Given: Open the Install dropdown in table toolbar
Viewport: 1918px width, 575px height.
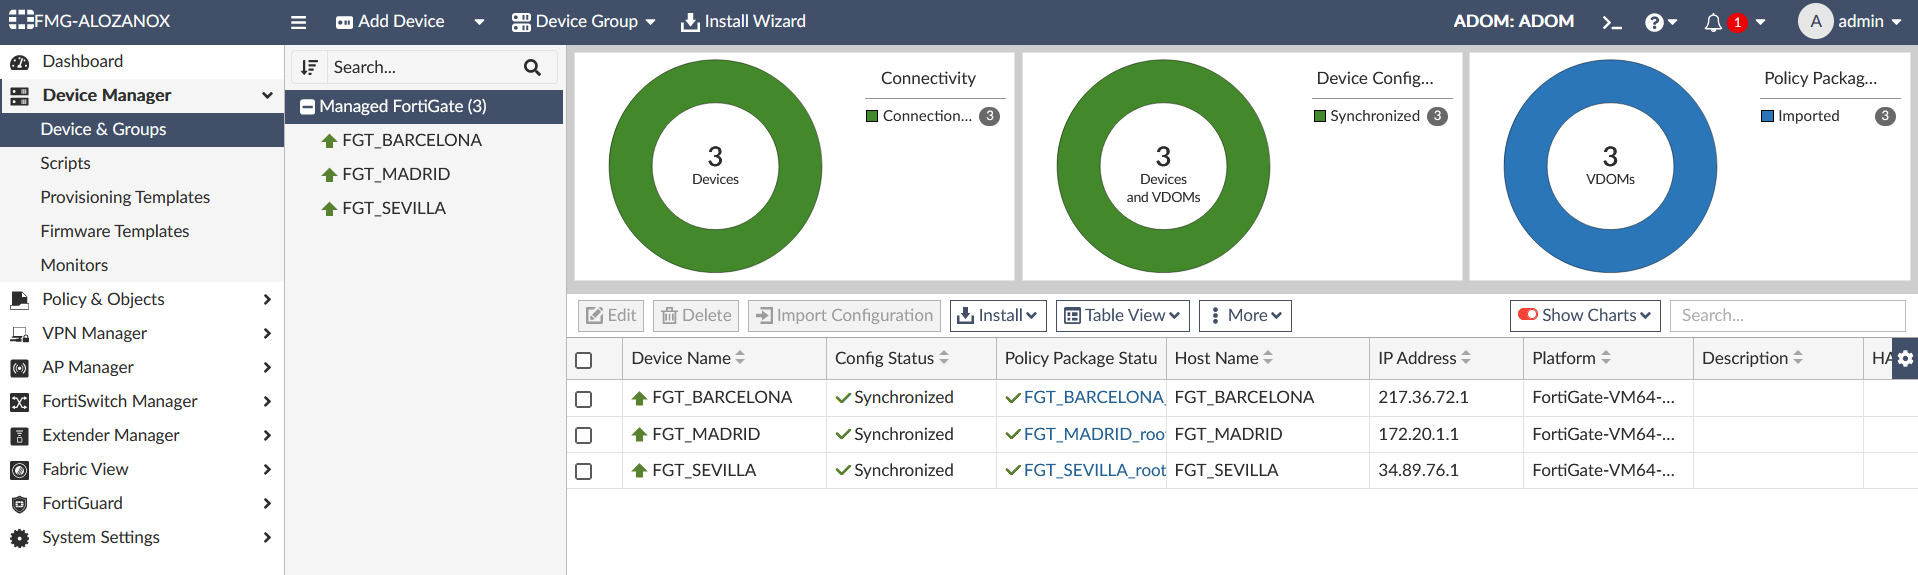Looking at the screenshot, I should click(998, 316).
